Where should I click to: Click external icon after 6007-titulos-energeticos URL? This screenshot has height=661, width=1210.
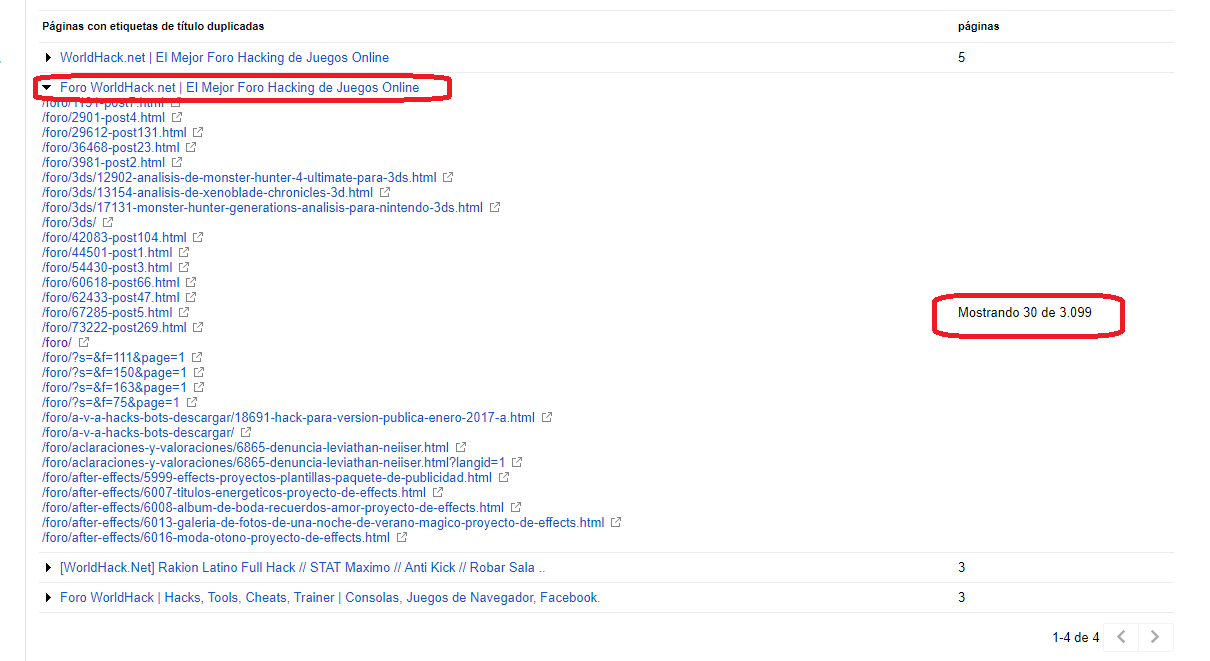438,492
